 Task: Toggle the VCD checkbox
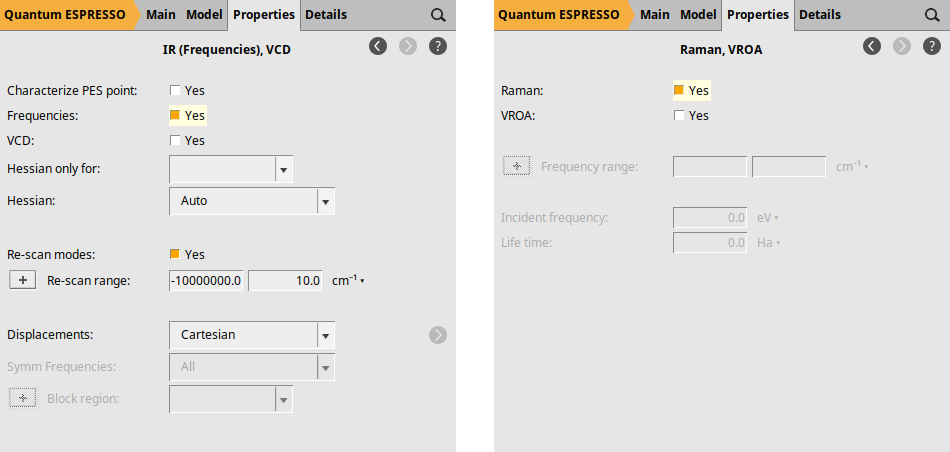tap(175, 141)
